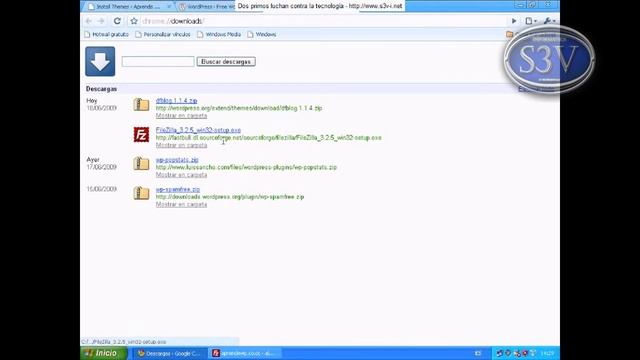Click the 15/06/2009 date label
The width and height of the screenshot is (640, 360).
[101, 189]
